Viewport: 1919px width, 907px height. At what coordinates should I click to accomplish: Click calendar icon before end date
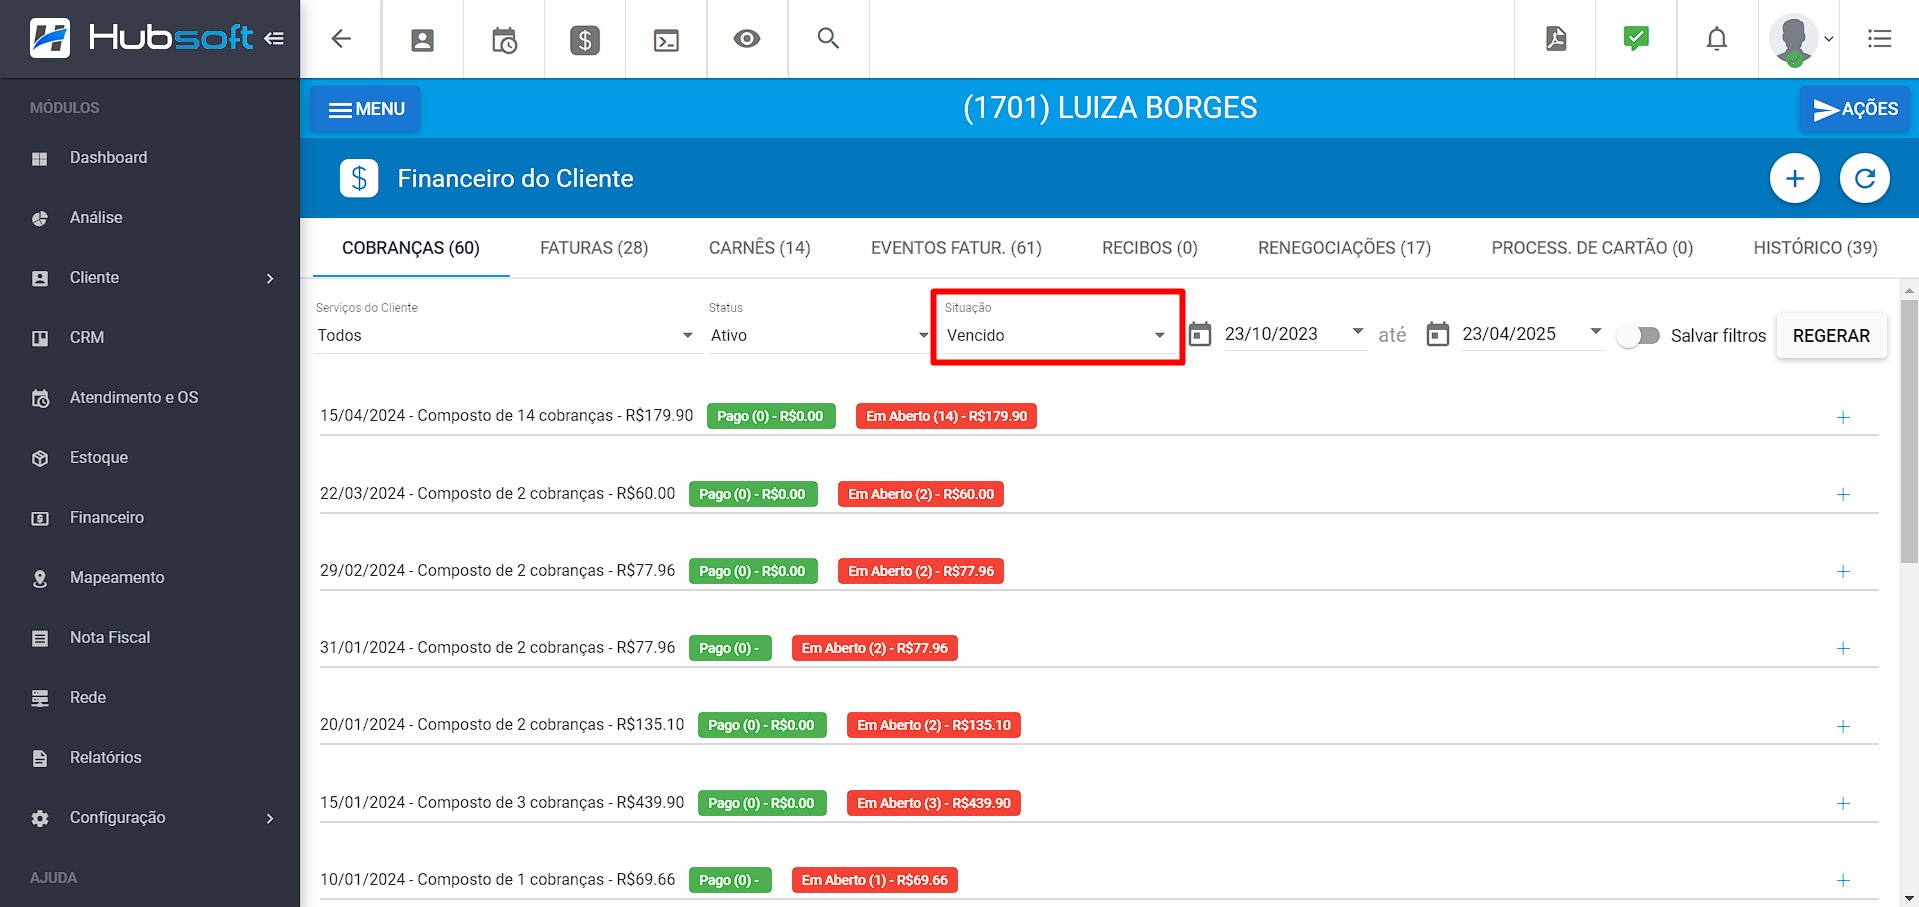1438,334
